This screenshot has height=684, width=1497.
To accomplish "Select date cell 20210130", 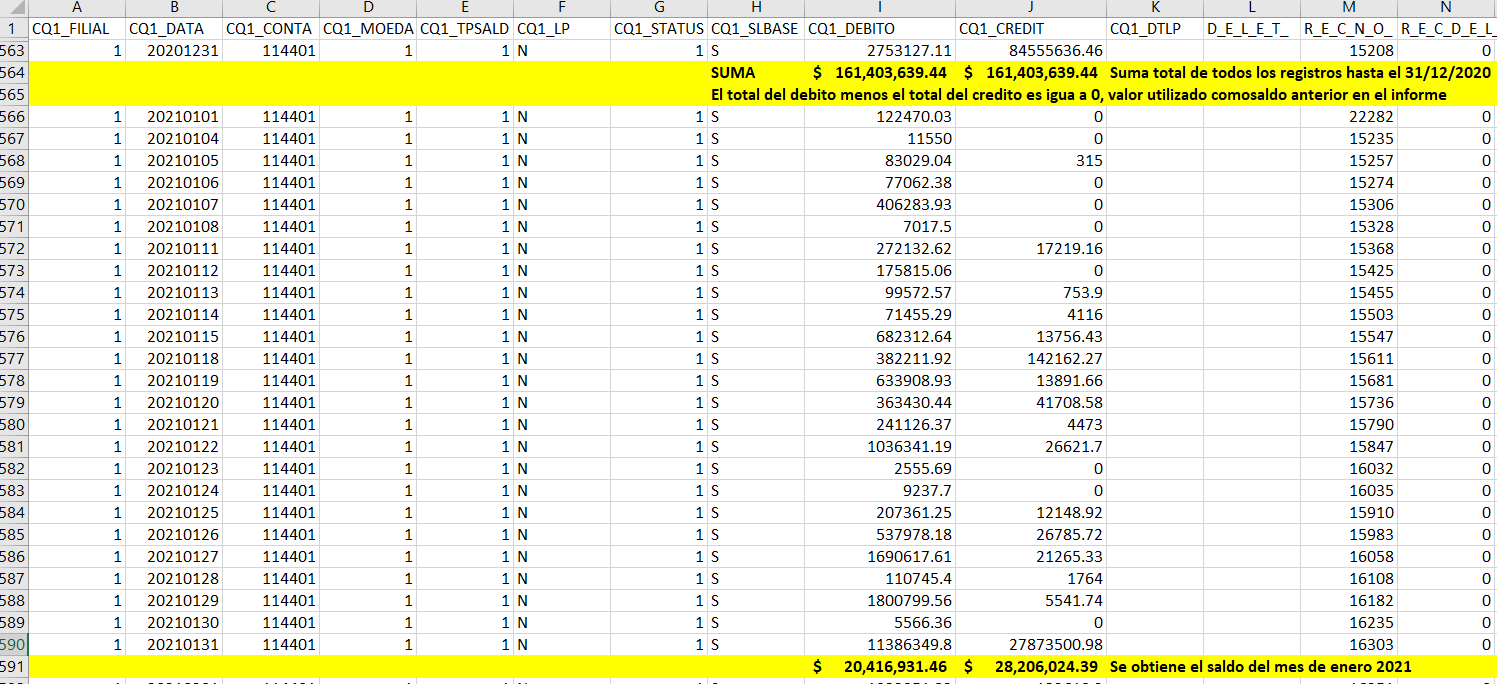I will 175,623.
